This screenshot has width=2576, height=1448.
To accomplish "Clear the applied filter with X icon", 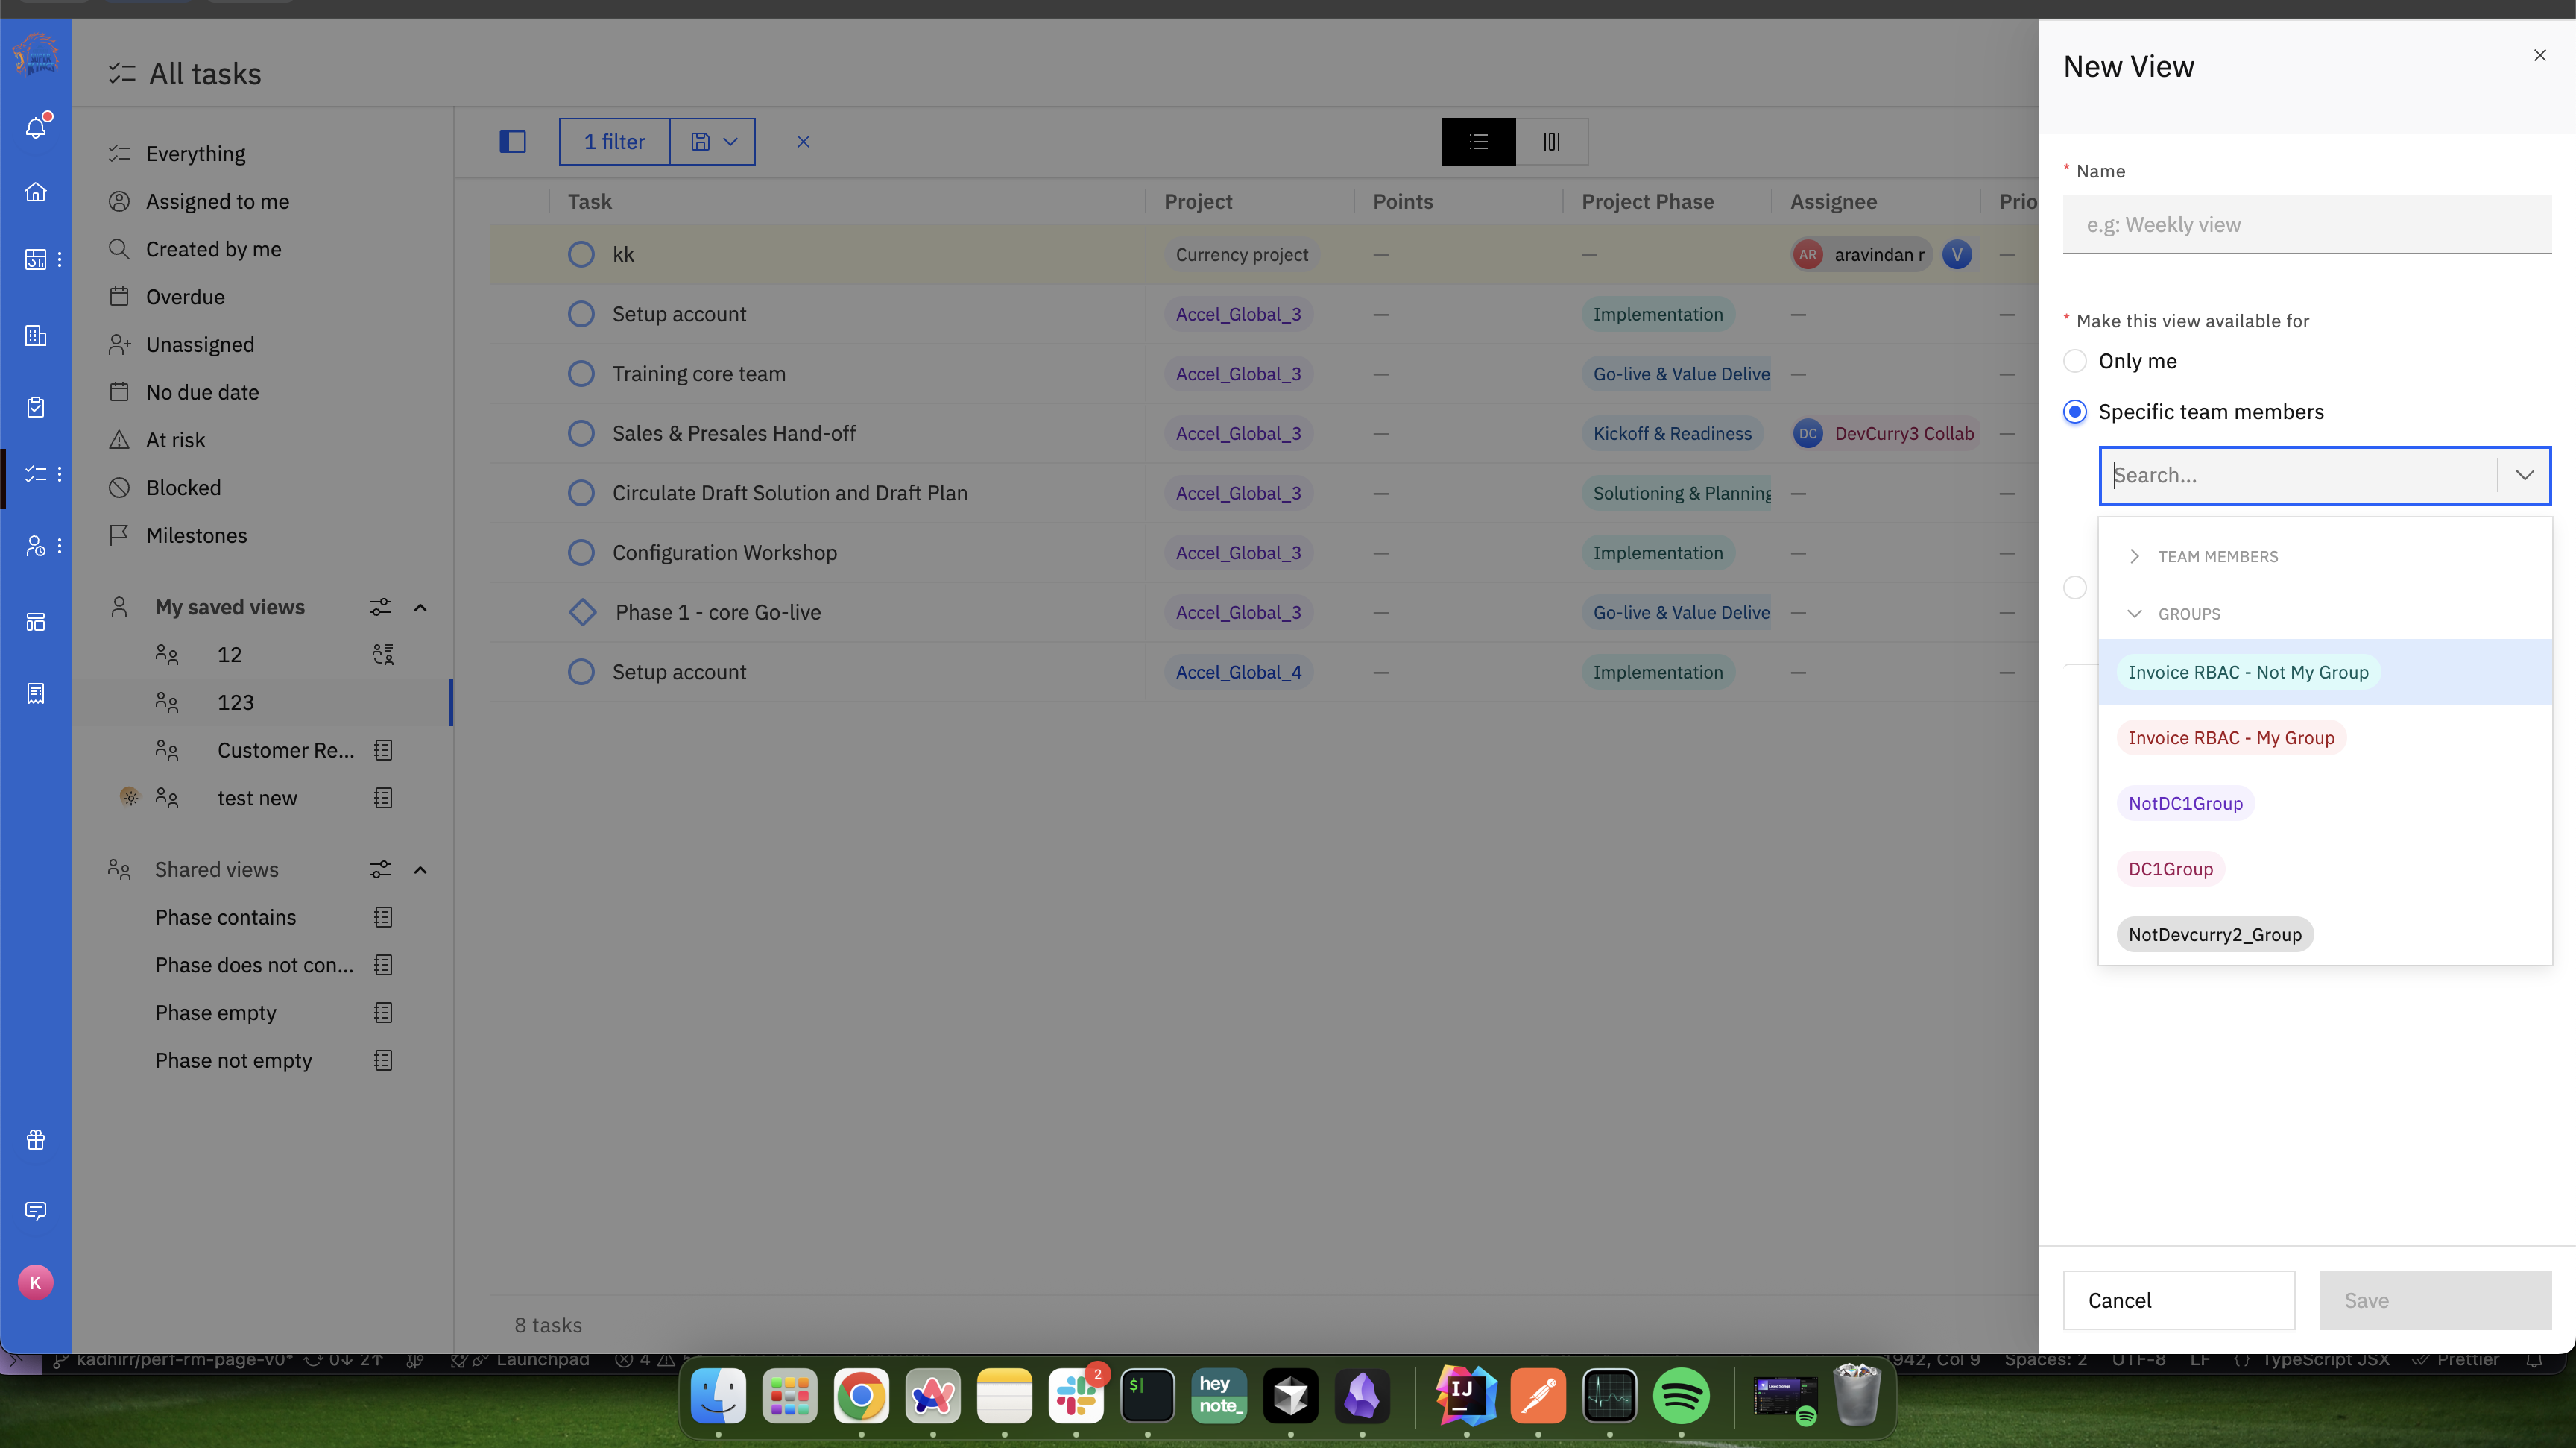I will 803,142.
